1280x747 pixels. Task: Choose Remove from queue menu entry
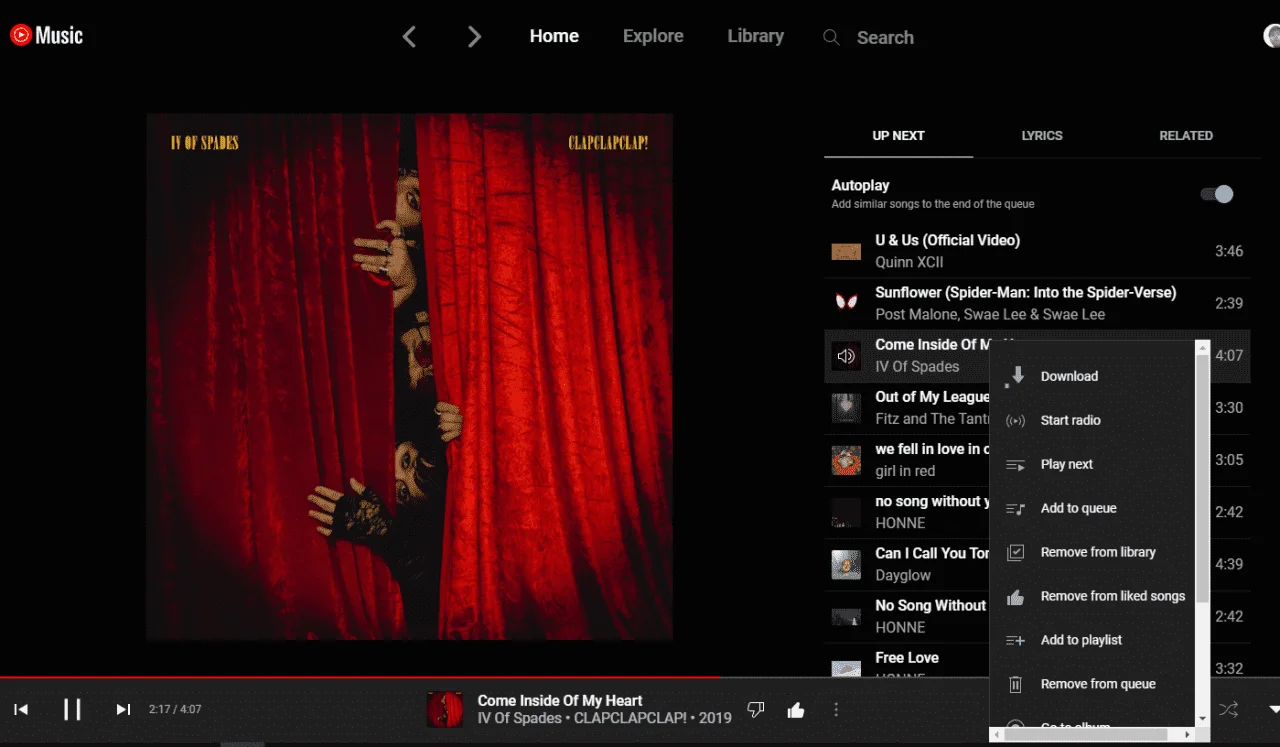tap(1098, 684)
